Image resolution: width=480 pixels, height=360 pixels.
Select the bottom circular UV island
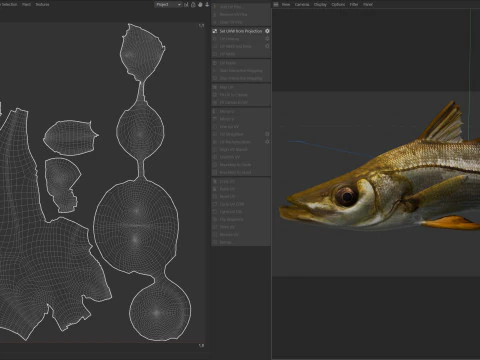point(160,310)
